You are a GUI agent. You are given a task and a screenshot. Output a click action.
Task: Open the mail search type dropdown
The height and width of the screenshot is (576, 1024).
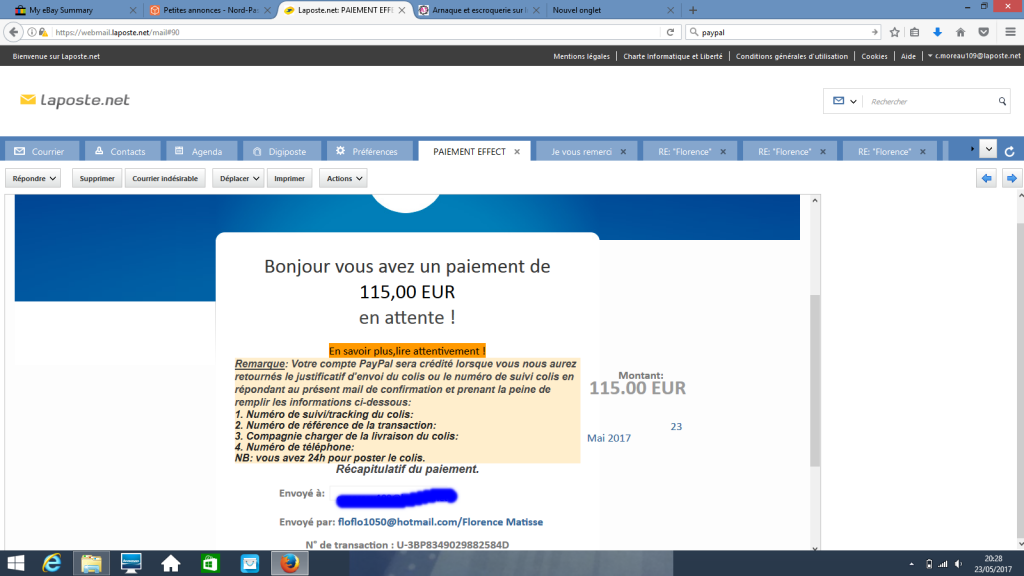click(x=843, y=101)
